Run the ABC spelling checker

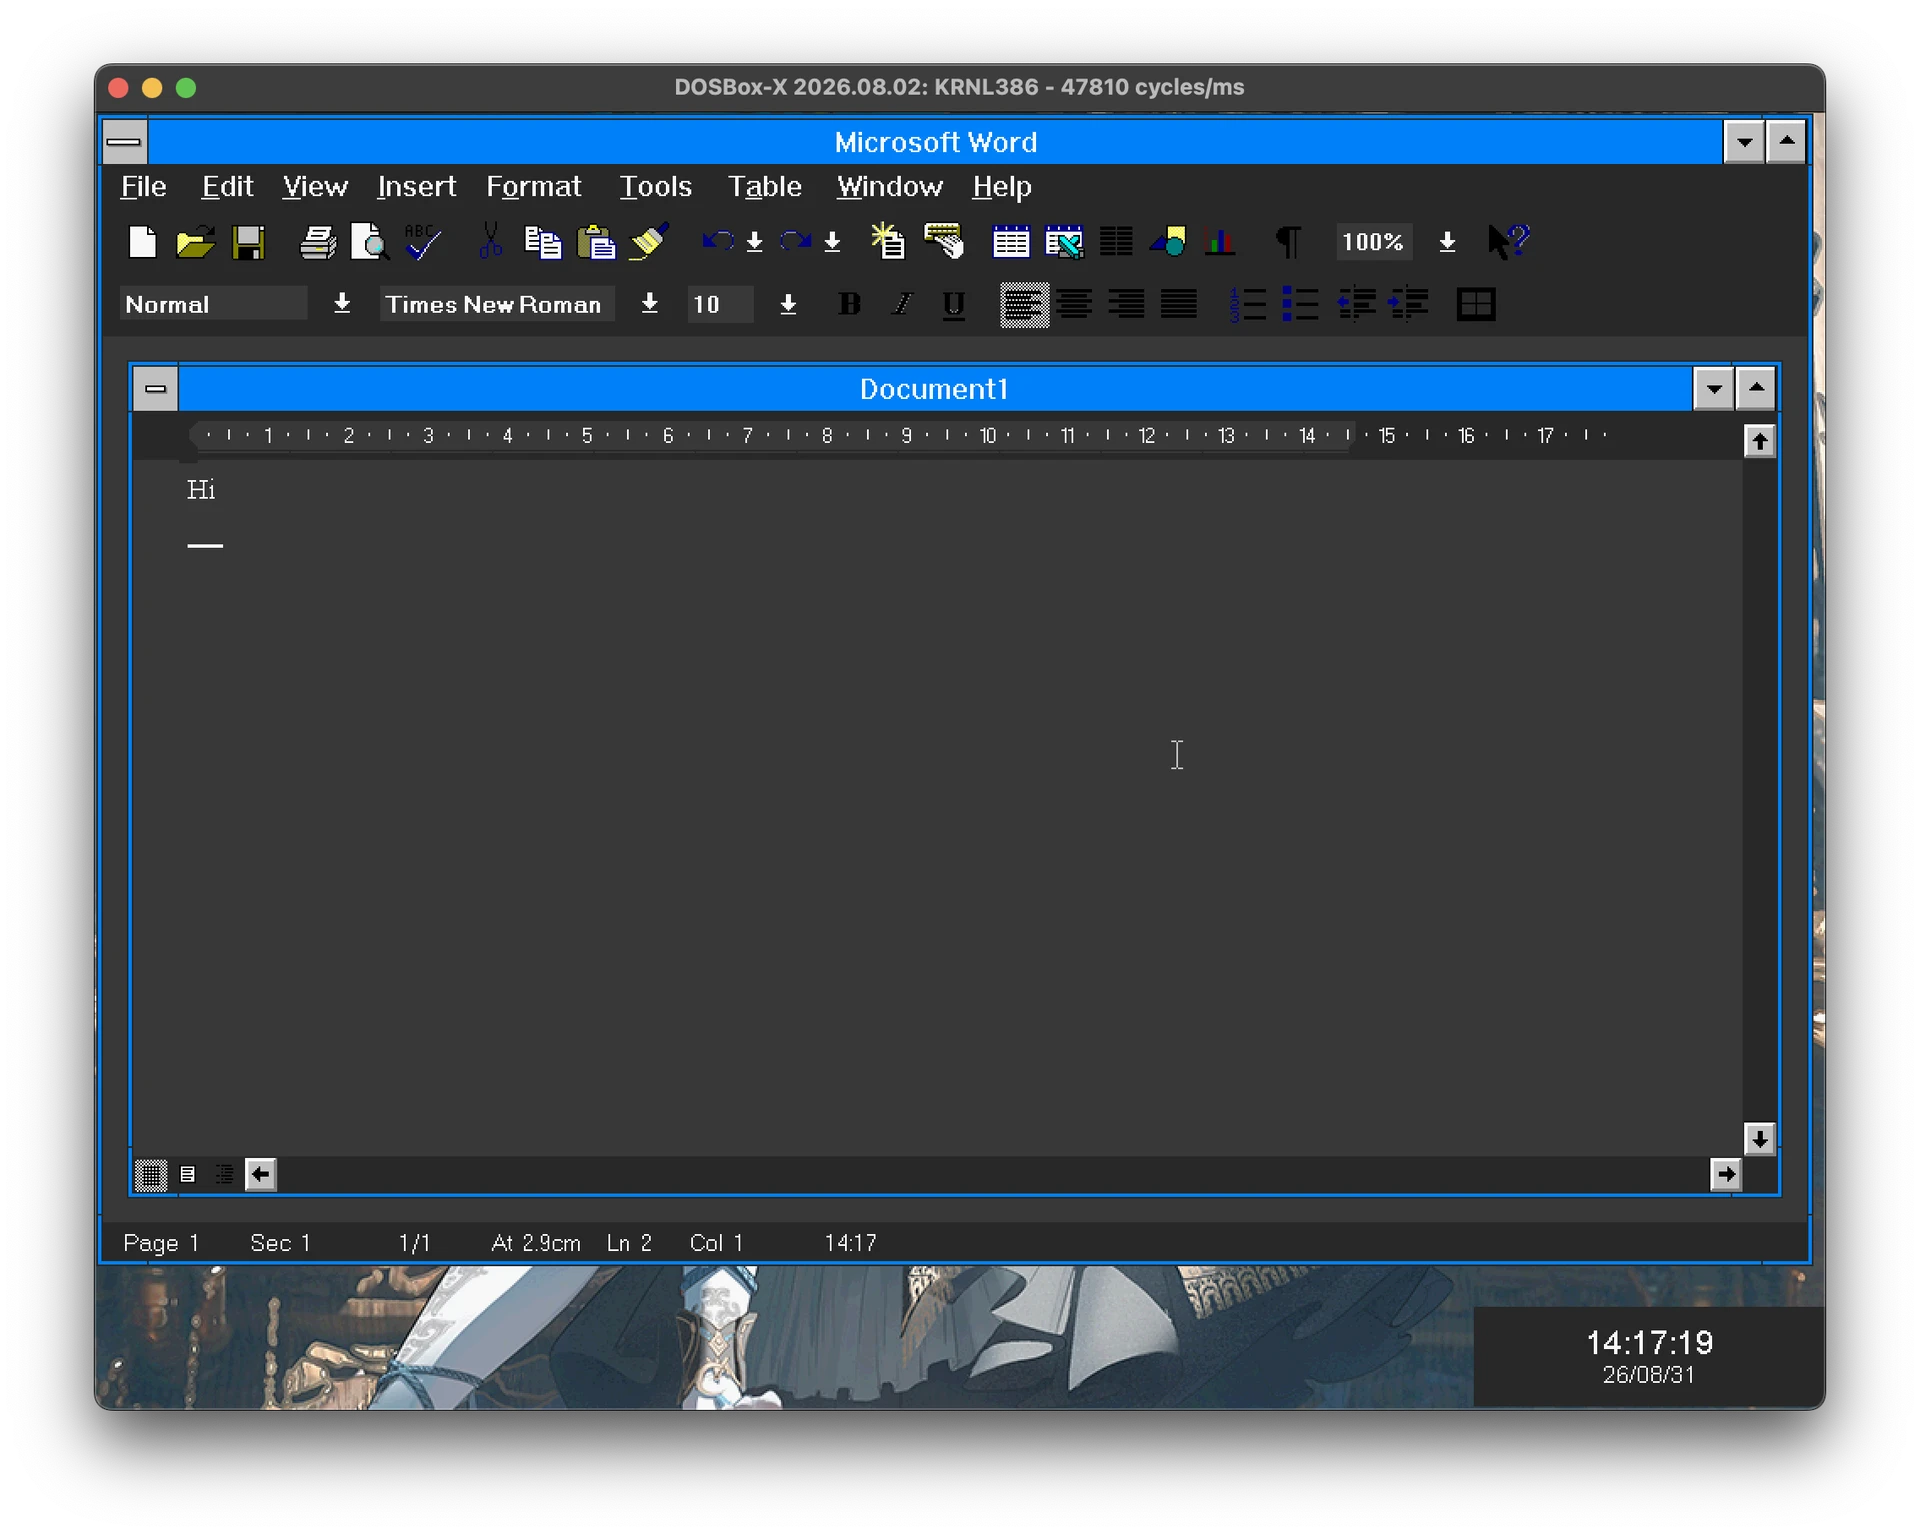[423, 242]
